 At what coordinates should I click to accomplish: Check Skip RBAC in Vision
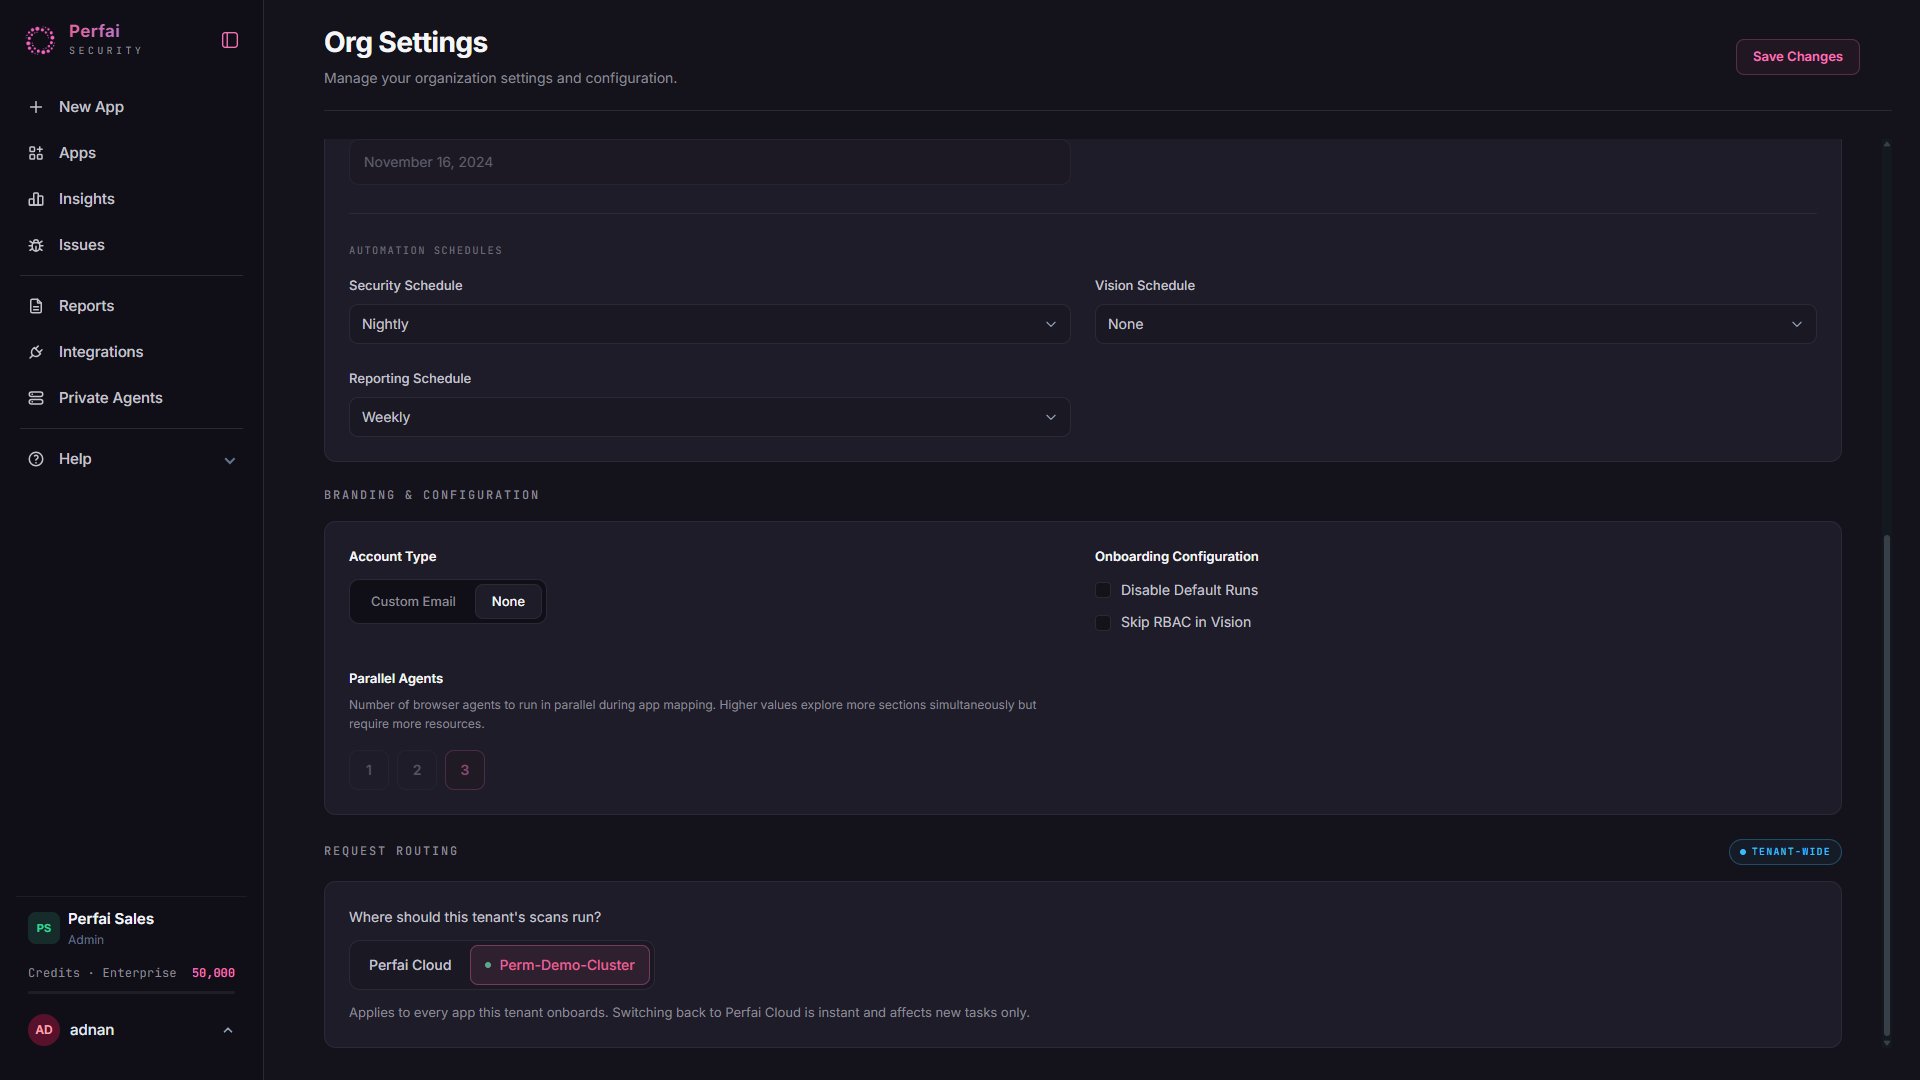[x=1103, y=622]
